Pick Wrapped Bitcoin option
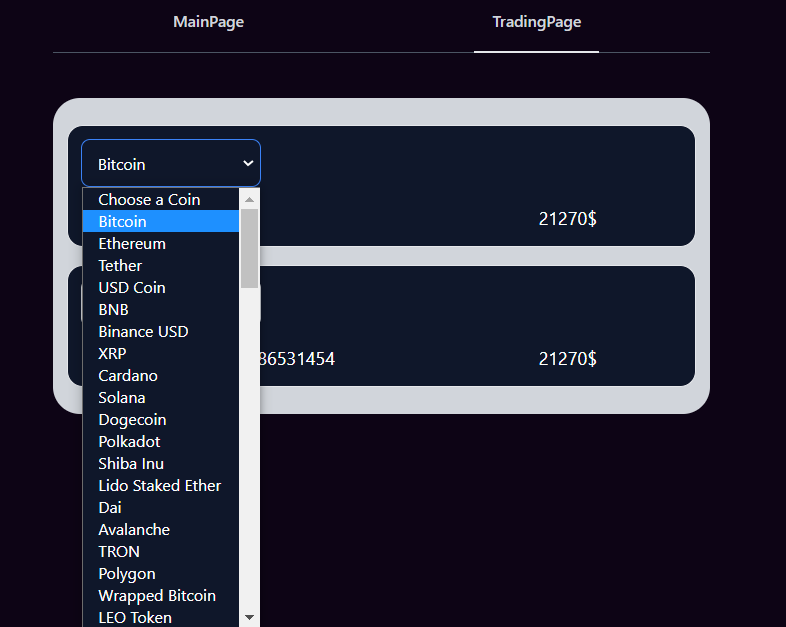The height and width of the screenshot is (627, 786). click(161, 596)
